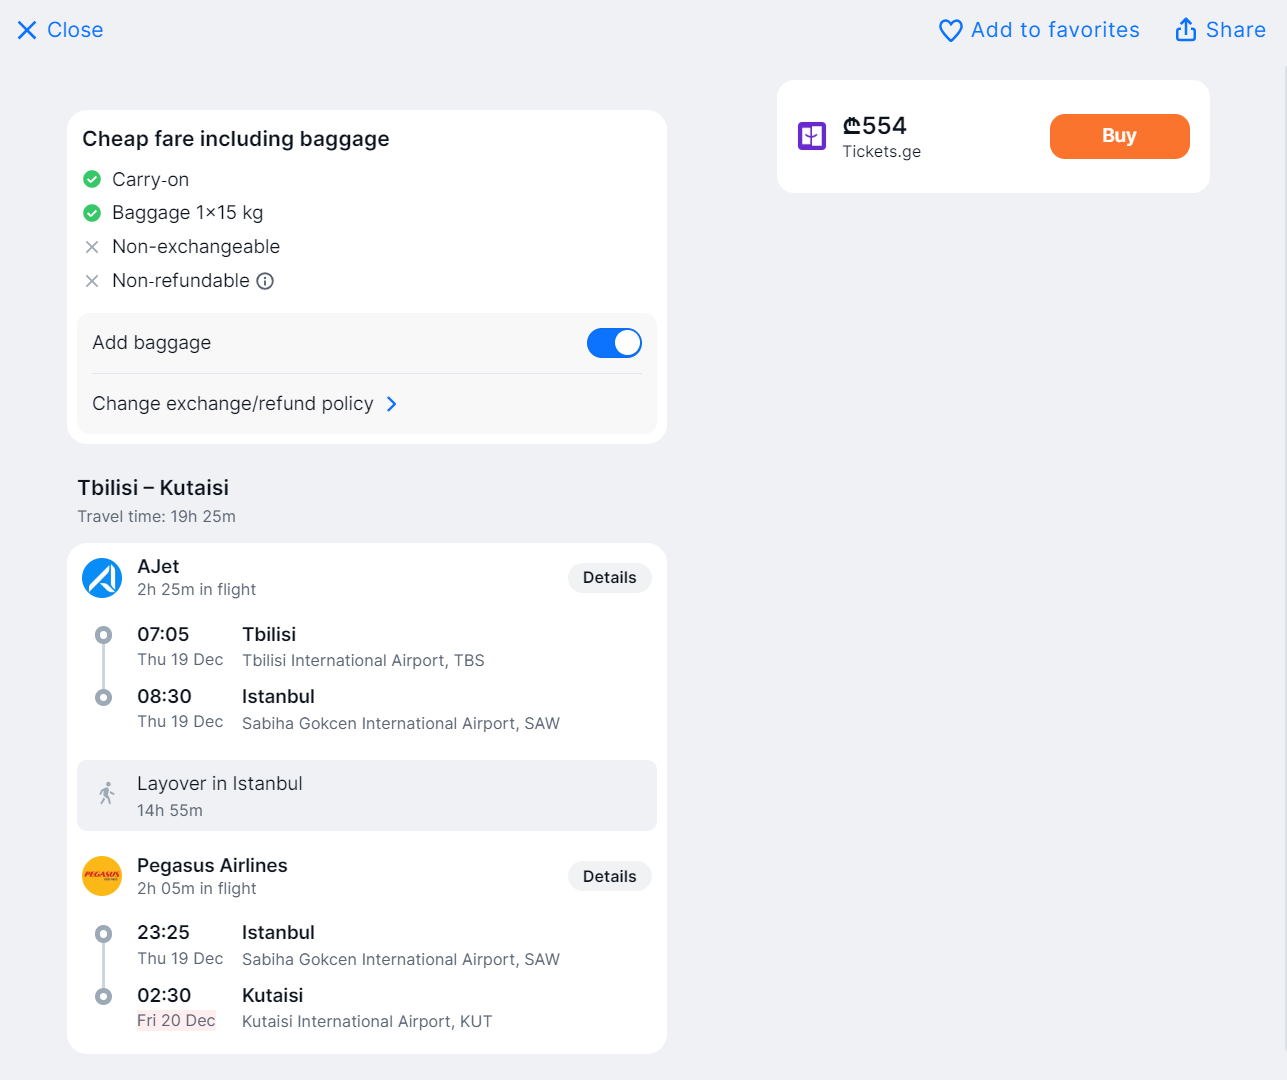Click the Non-exchangeable text

click(x=196, y=247)
